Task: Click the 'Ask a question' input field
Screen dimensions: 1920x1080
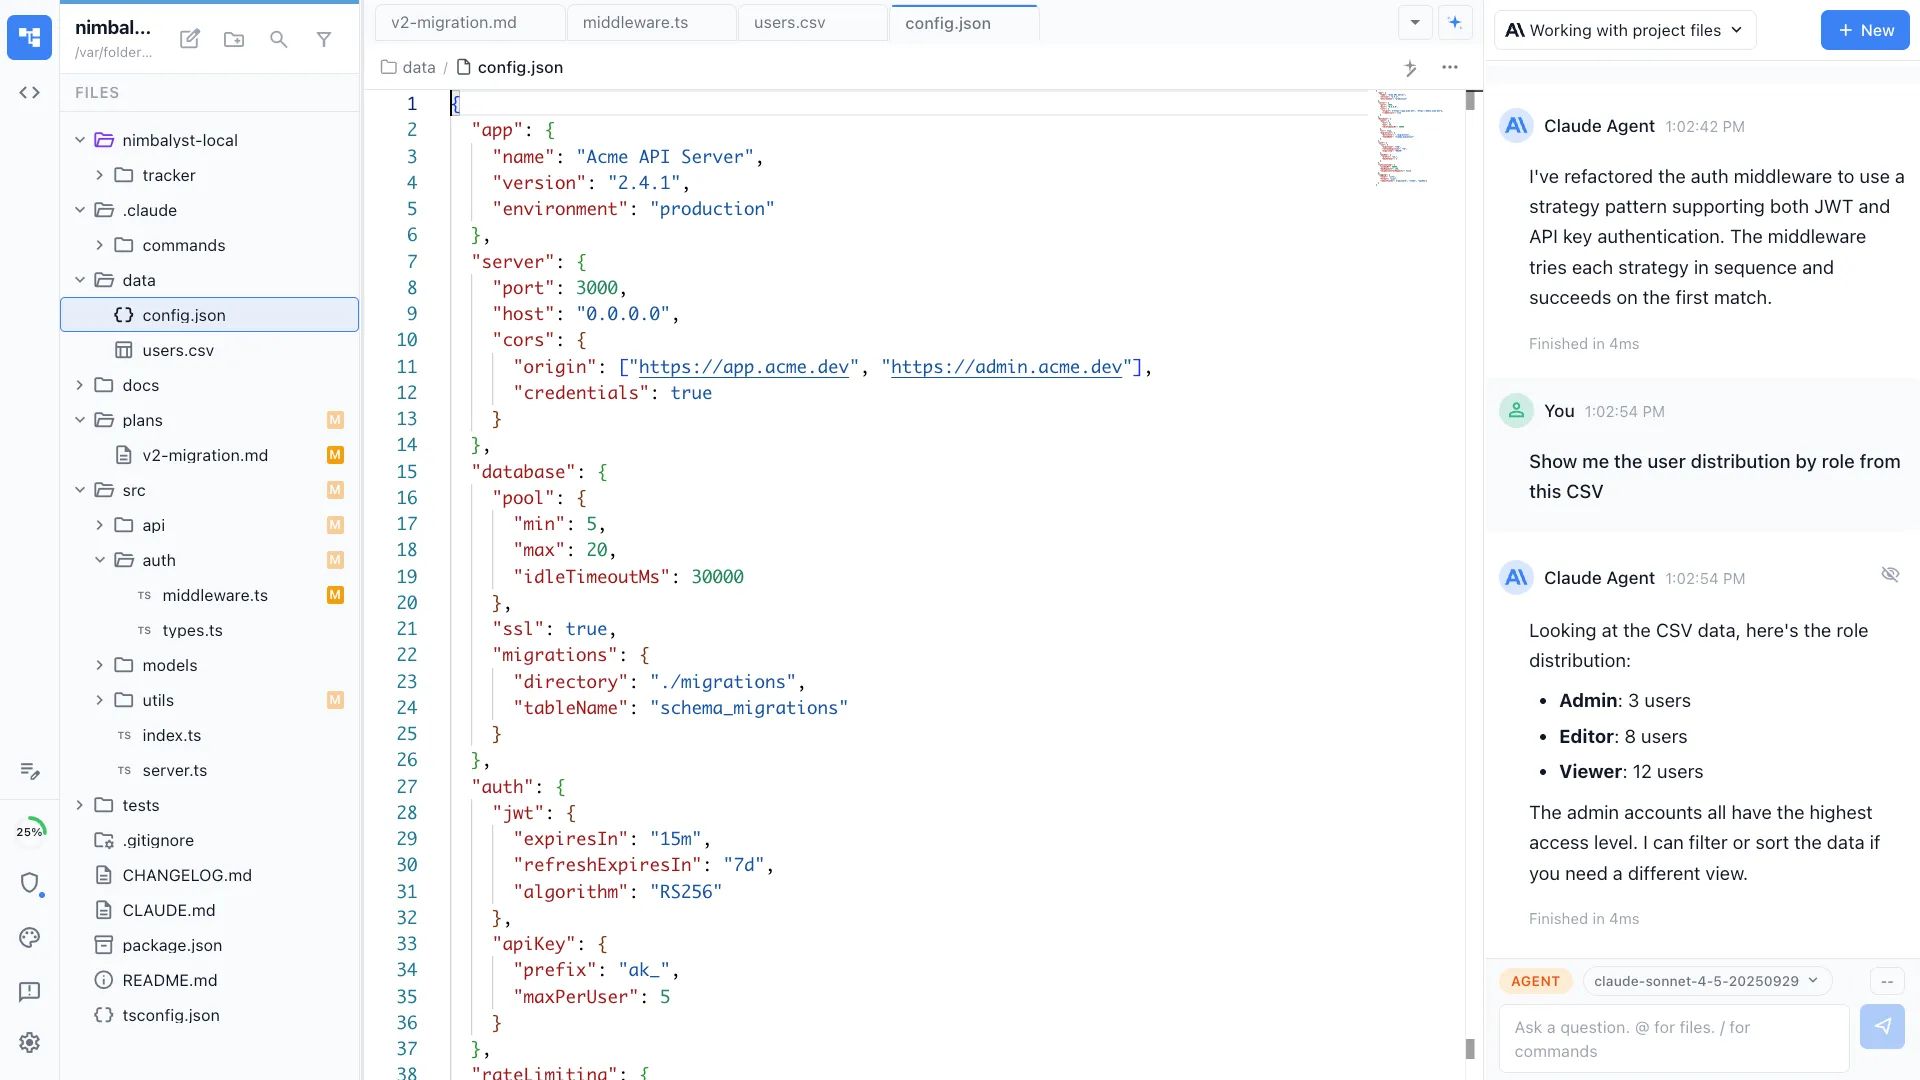Action: pos(1672,1039)
